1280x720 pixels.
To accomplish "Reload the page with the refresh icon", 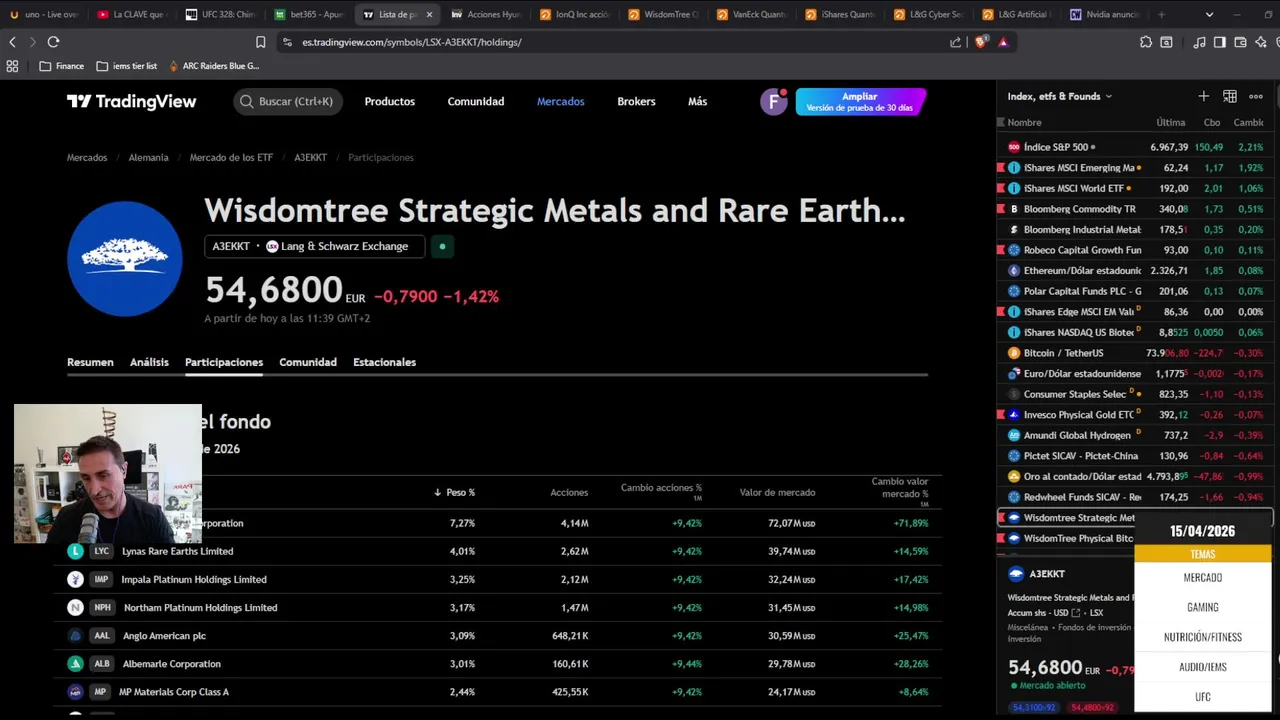I will (x=53, y=42).
